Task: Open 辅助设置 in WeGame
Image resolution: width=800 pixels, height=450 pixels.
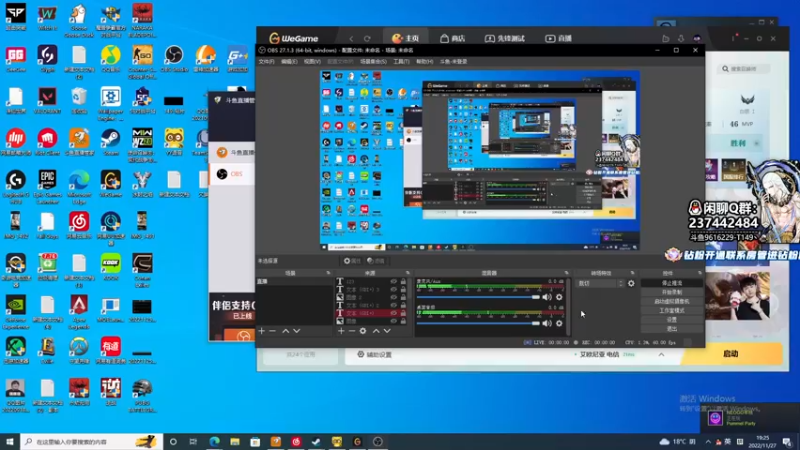Action: (374, 354)
